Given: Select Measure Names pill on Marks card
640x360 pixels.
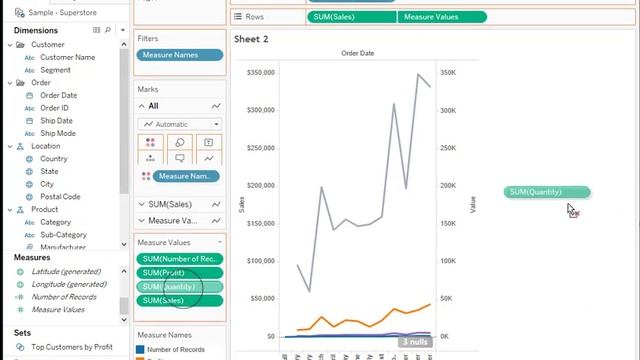Looking at the screenshot, I should pyautogui.click(x=186, y=176).
